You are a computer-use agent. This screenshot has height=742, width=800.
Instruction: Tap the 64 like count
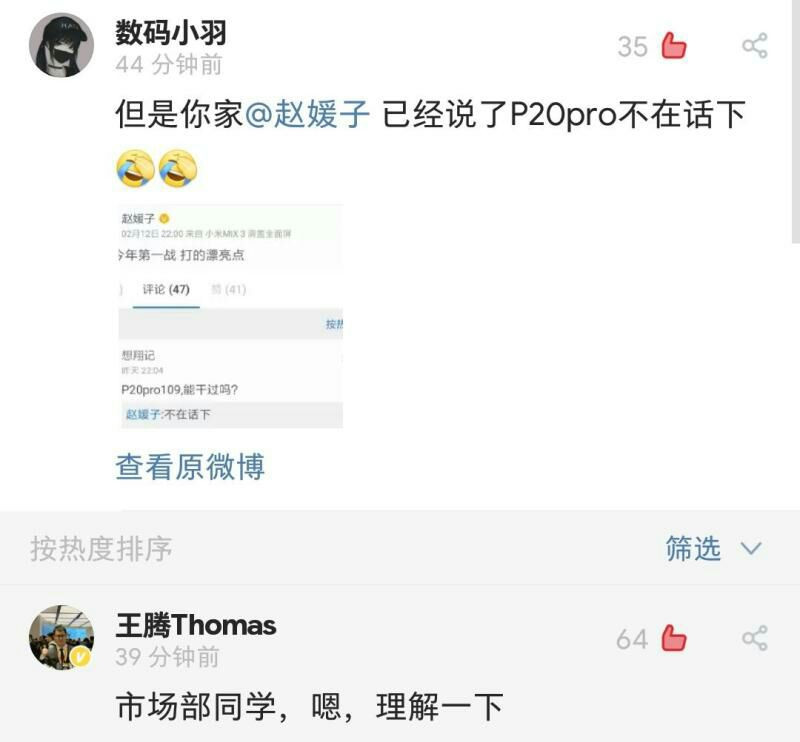tap(632, 639)
